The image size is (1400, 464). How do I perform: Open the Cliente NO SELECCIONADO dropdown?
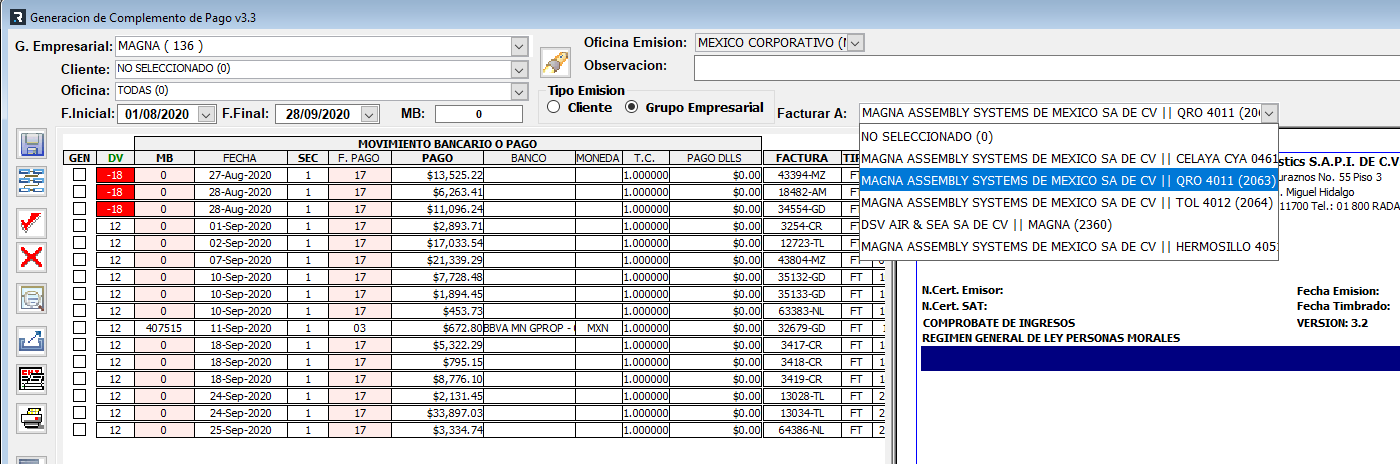click(x=518, y=69)
